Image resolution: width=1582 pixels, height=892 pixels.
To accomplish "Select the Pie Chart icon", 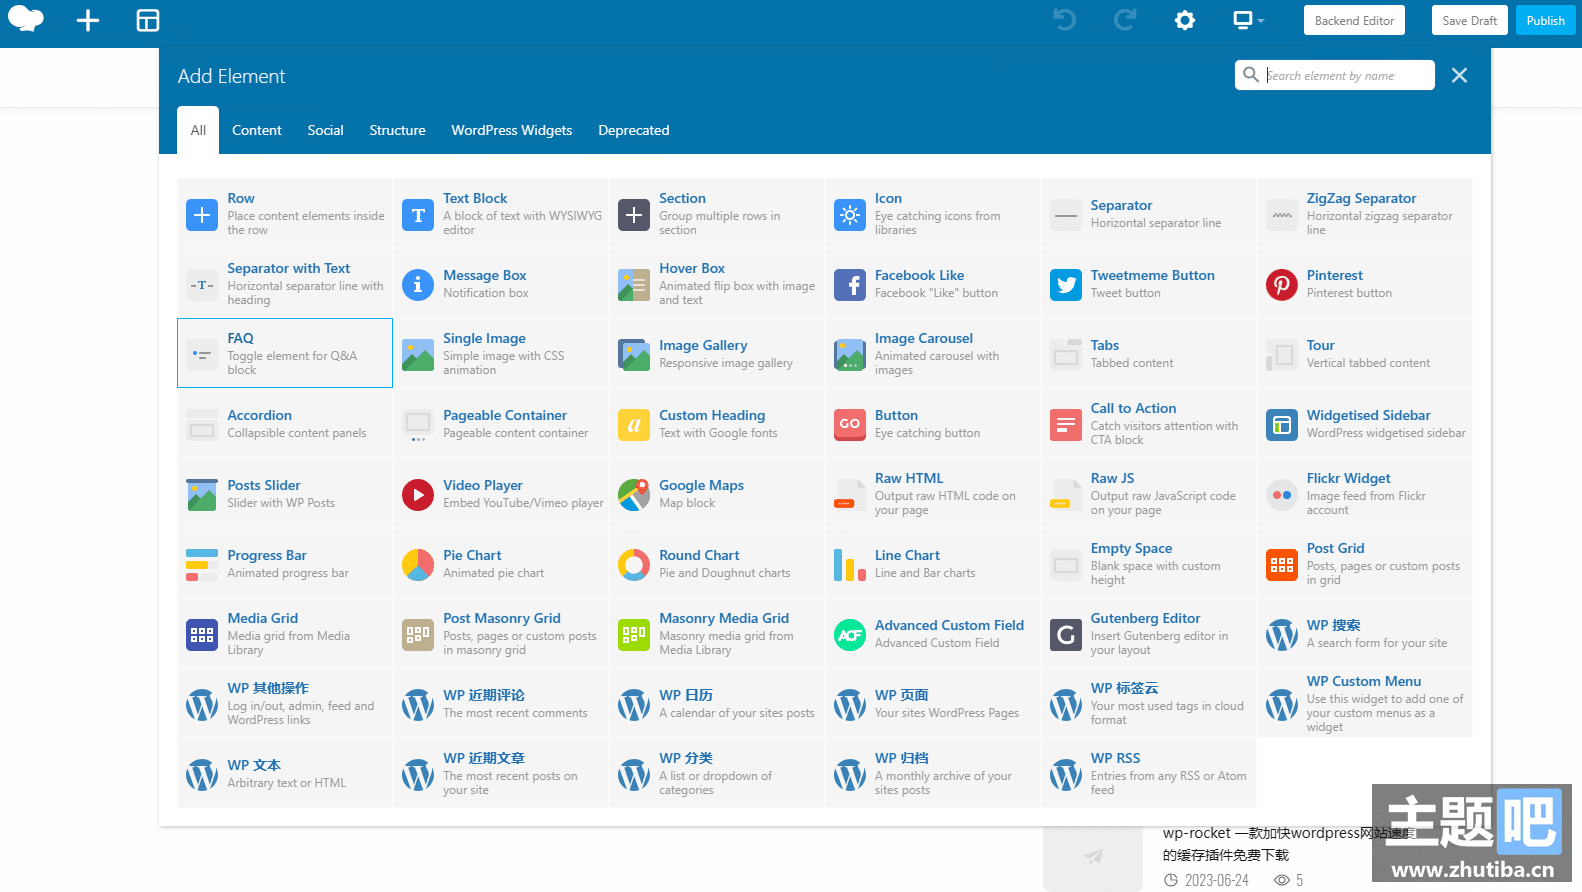I will tap(418, 565).
